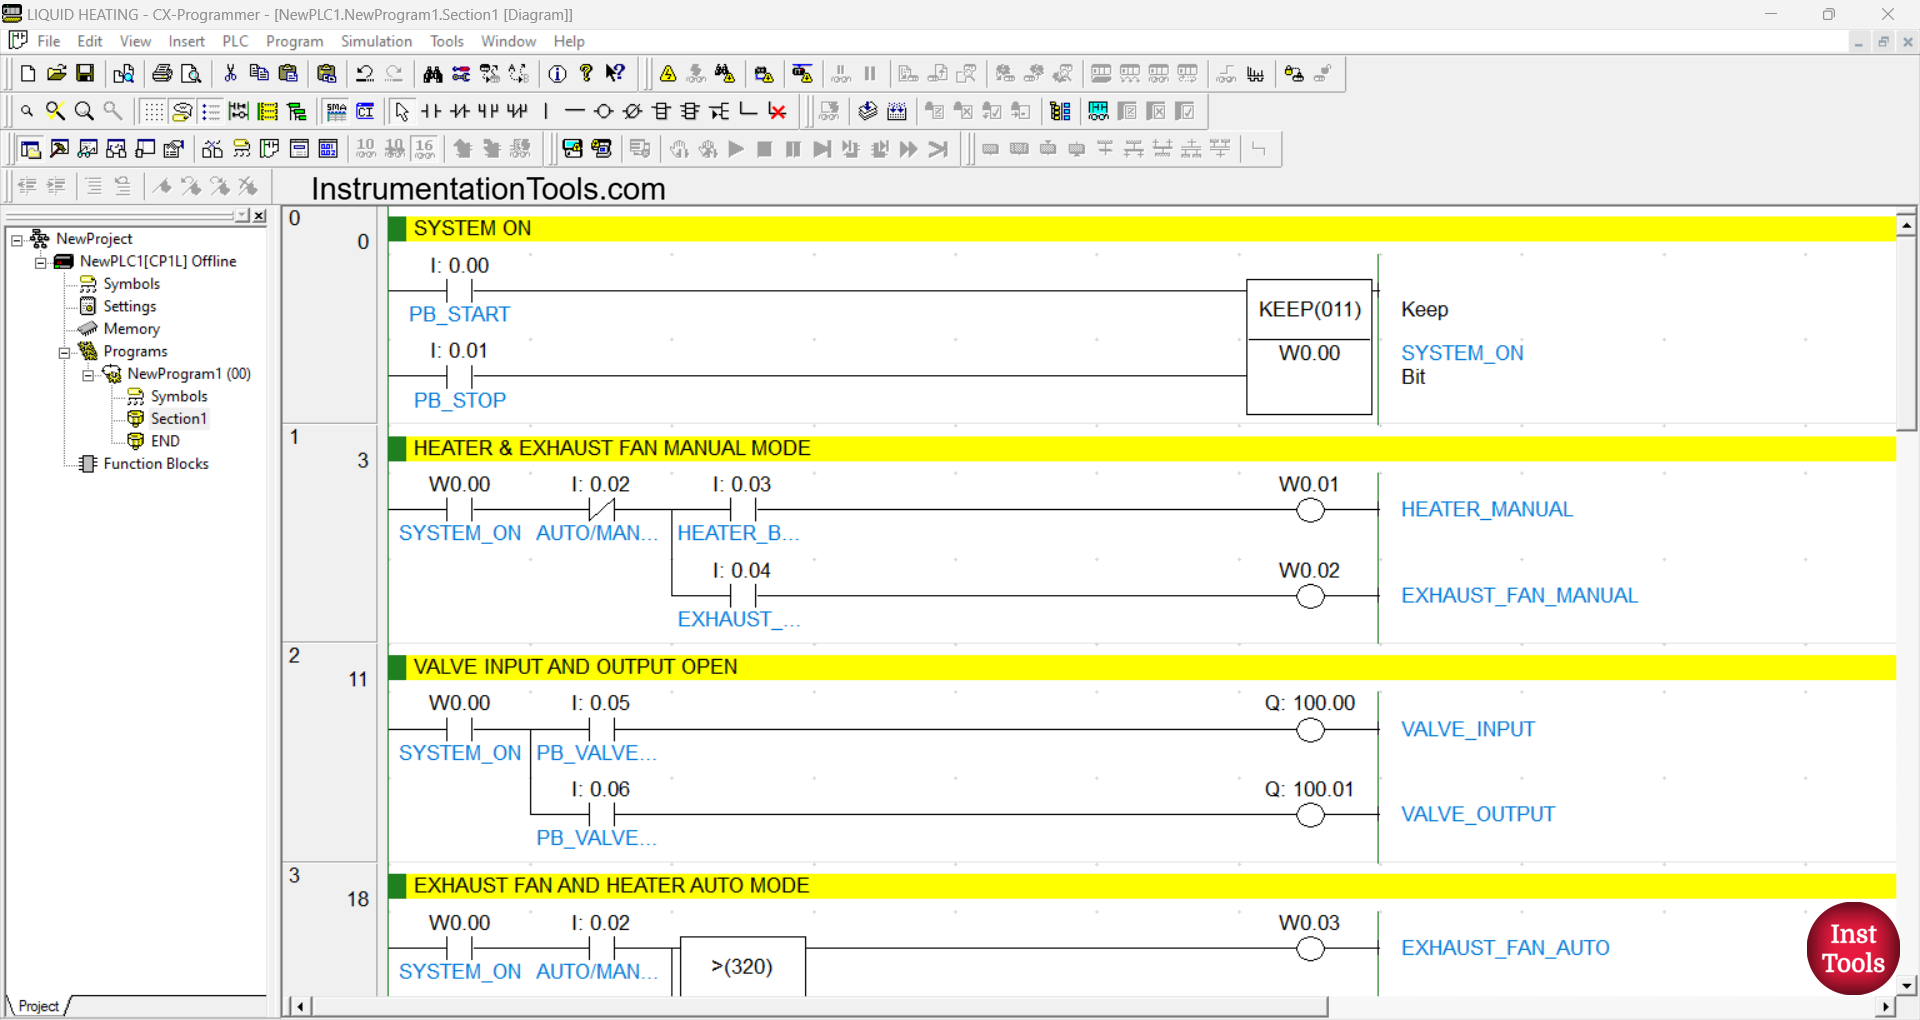Select the New Coil tool
Image resolution: width=1920 pixels, height=1020 pixels.
tap(603, 111)
